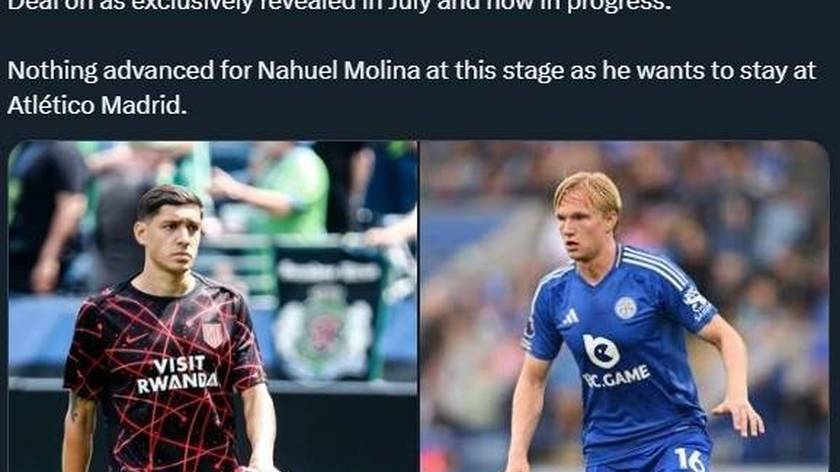Click the partially cut-off top tweet line

point(339,6)
